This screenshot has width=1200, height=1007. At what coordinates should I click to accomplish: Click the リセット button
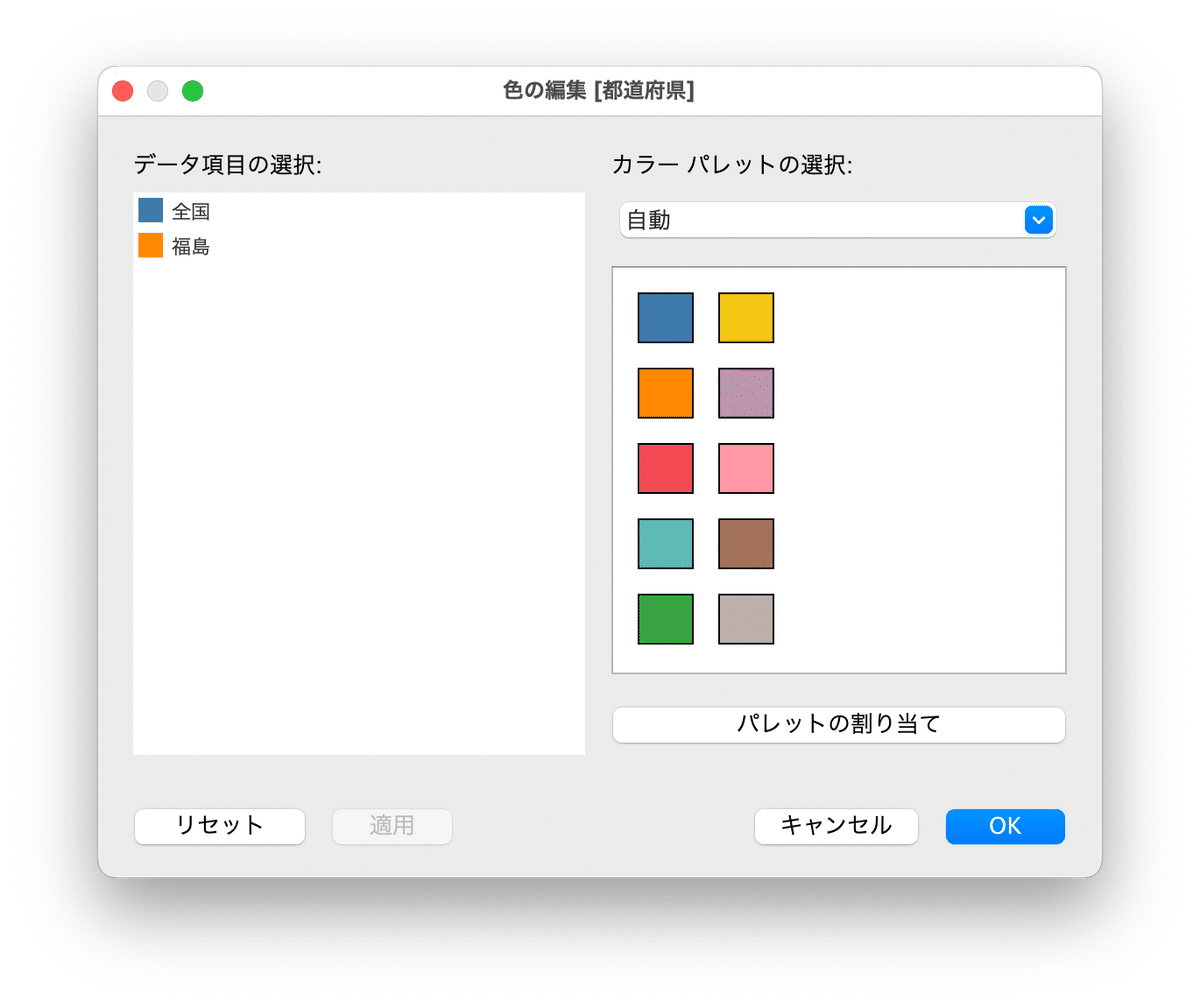pyautogui.click(x=220, y=826)
